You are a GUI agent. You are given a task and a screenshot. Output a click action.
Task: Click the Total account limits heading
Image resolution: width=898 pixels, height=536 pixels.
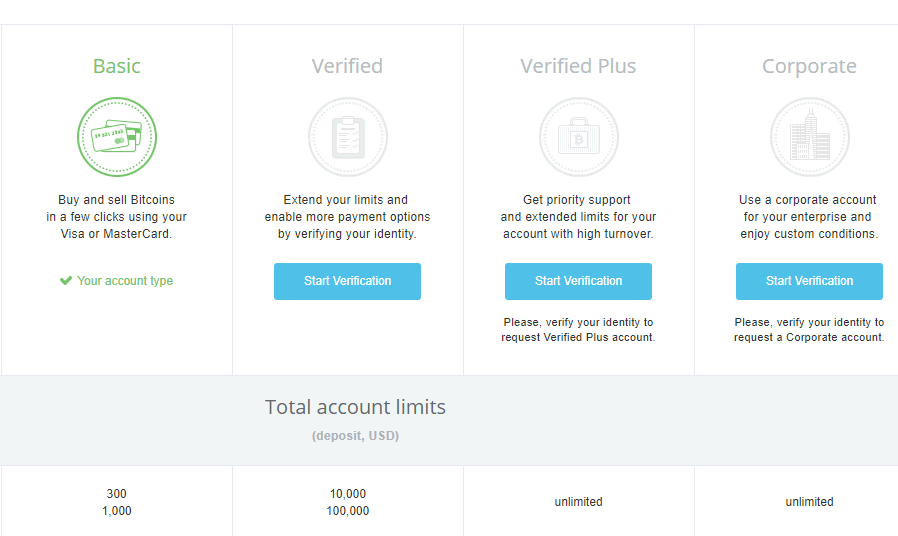[355, 407]
